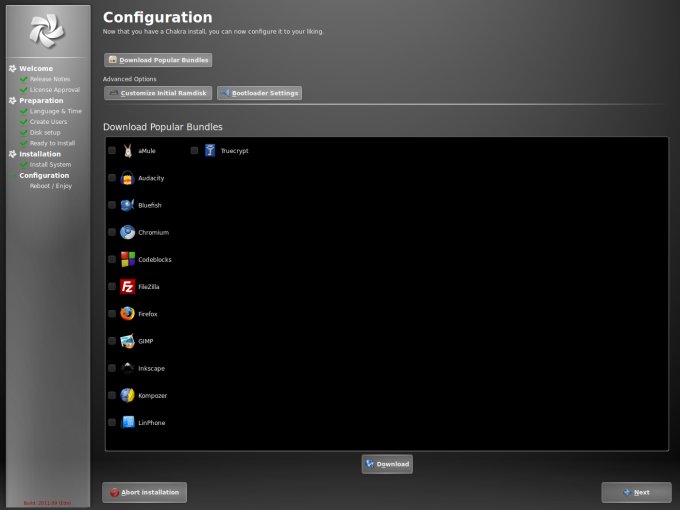Proceed with the Next button
Image resolution: width=680 pixels, height=510 pixels.
click(636, 492)
